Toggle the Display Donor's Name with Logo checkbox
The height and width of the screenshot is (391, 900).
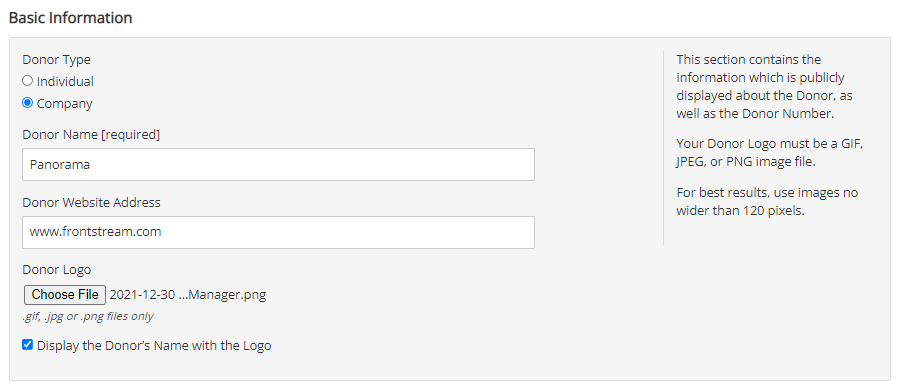tap(27, 345)
